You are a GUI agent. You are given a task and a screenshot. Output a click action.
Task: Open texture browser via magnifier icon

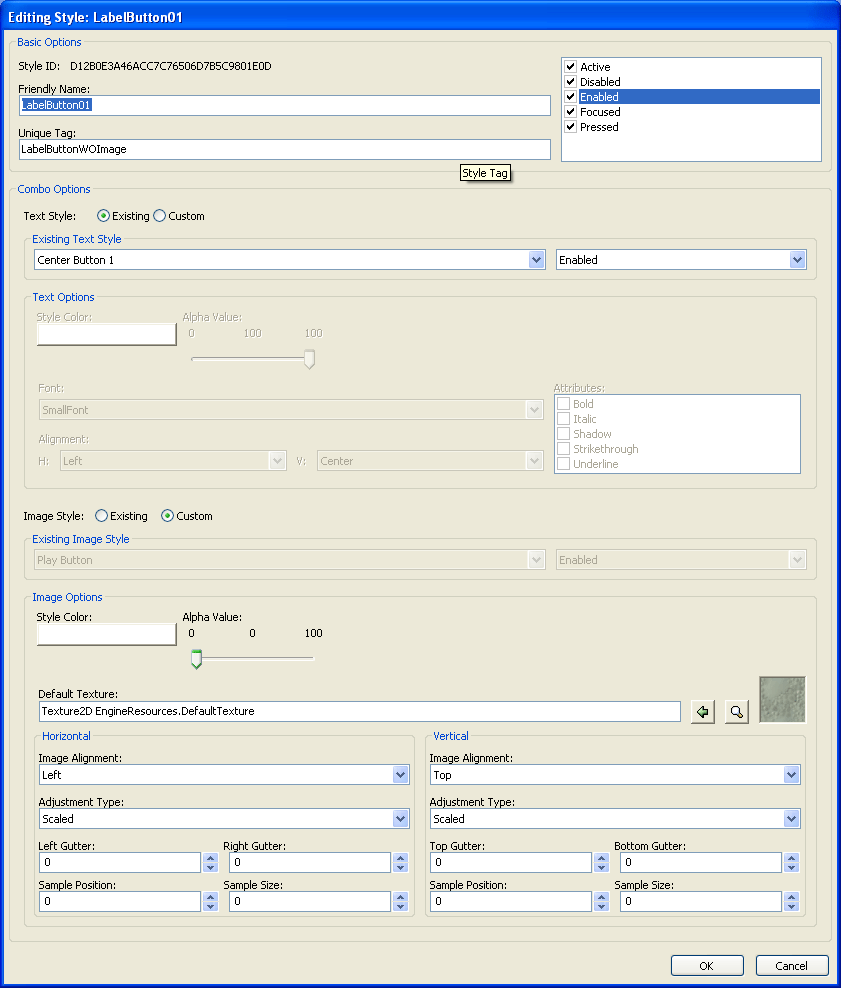coord(737,711)
